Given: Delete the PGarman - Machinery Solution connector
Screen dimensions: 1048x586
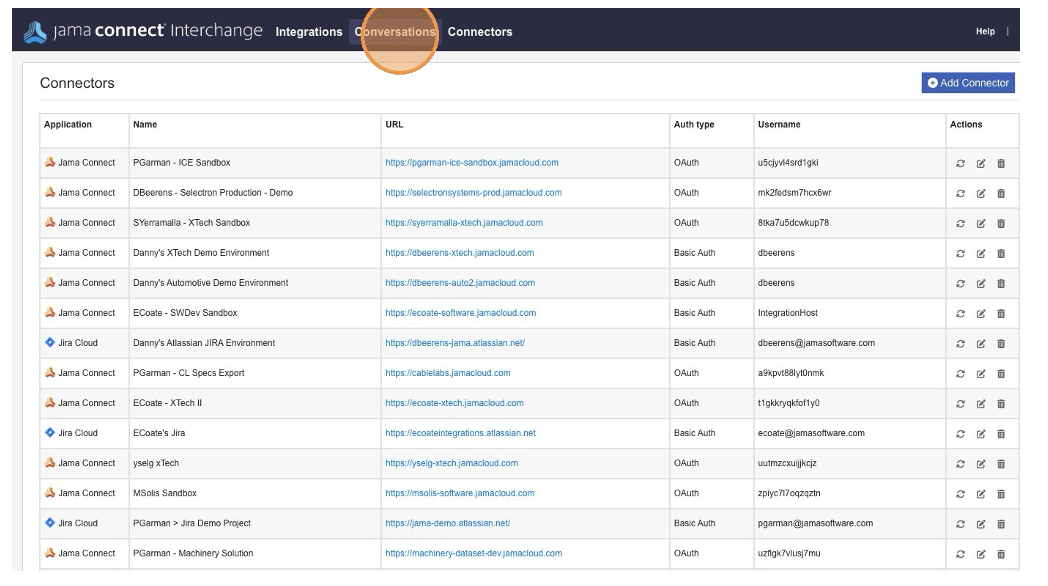Looking at the screenshot, I should click(x=1001, y=554).
